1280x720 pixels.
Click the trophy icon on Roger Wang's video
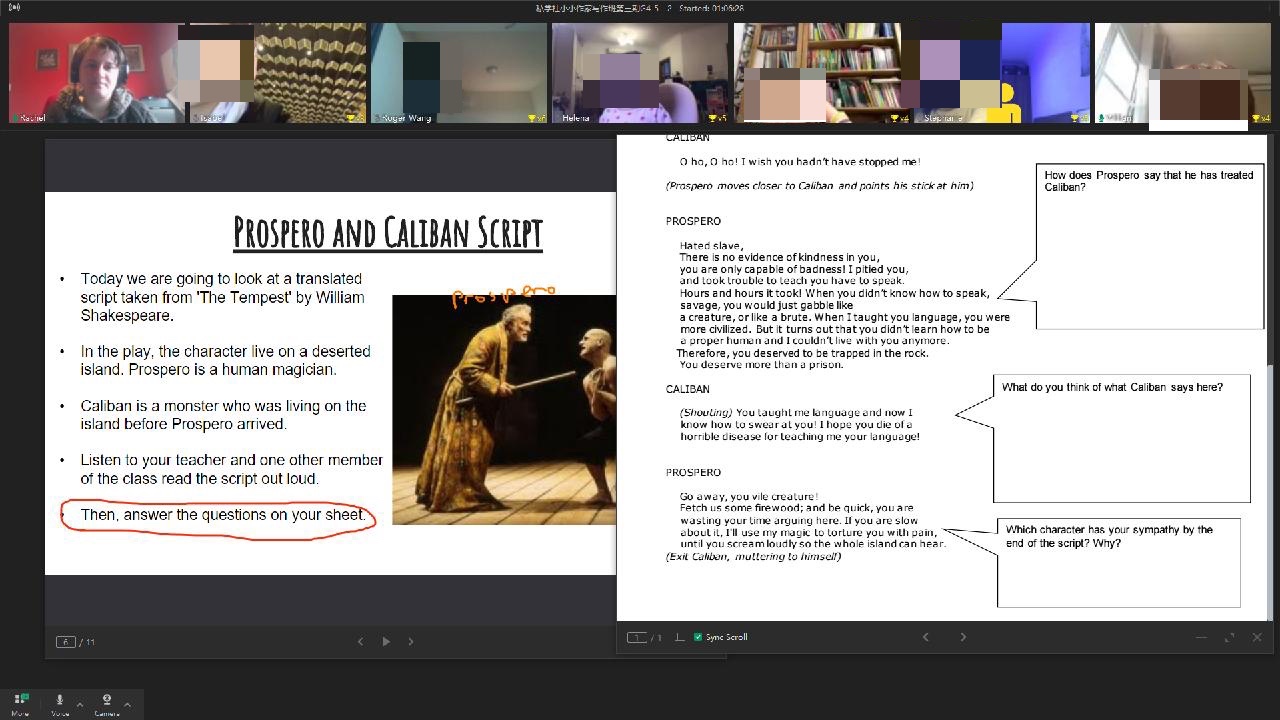(x=534, y=118)
